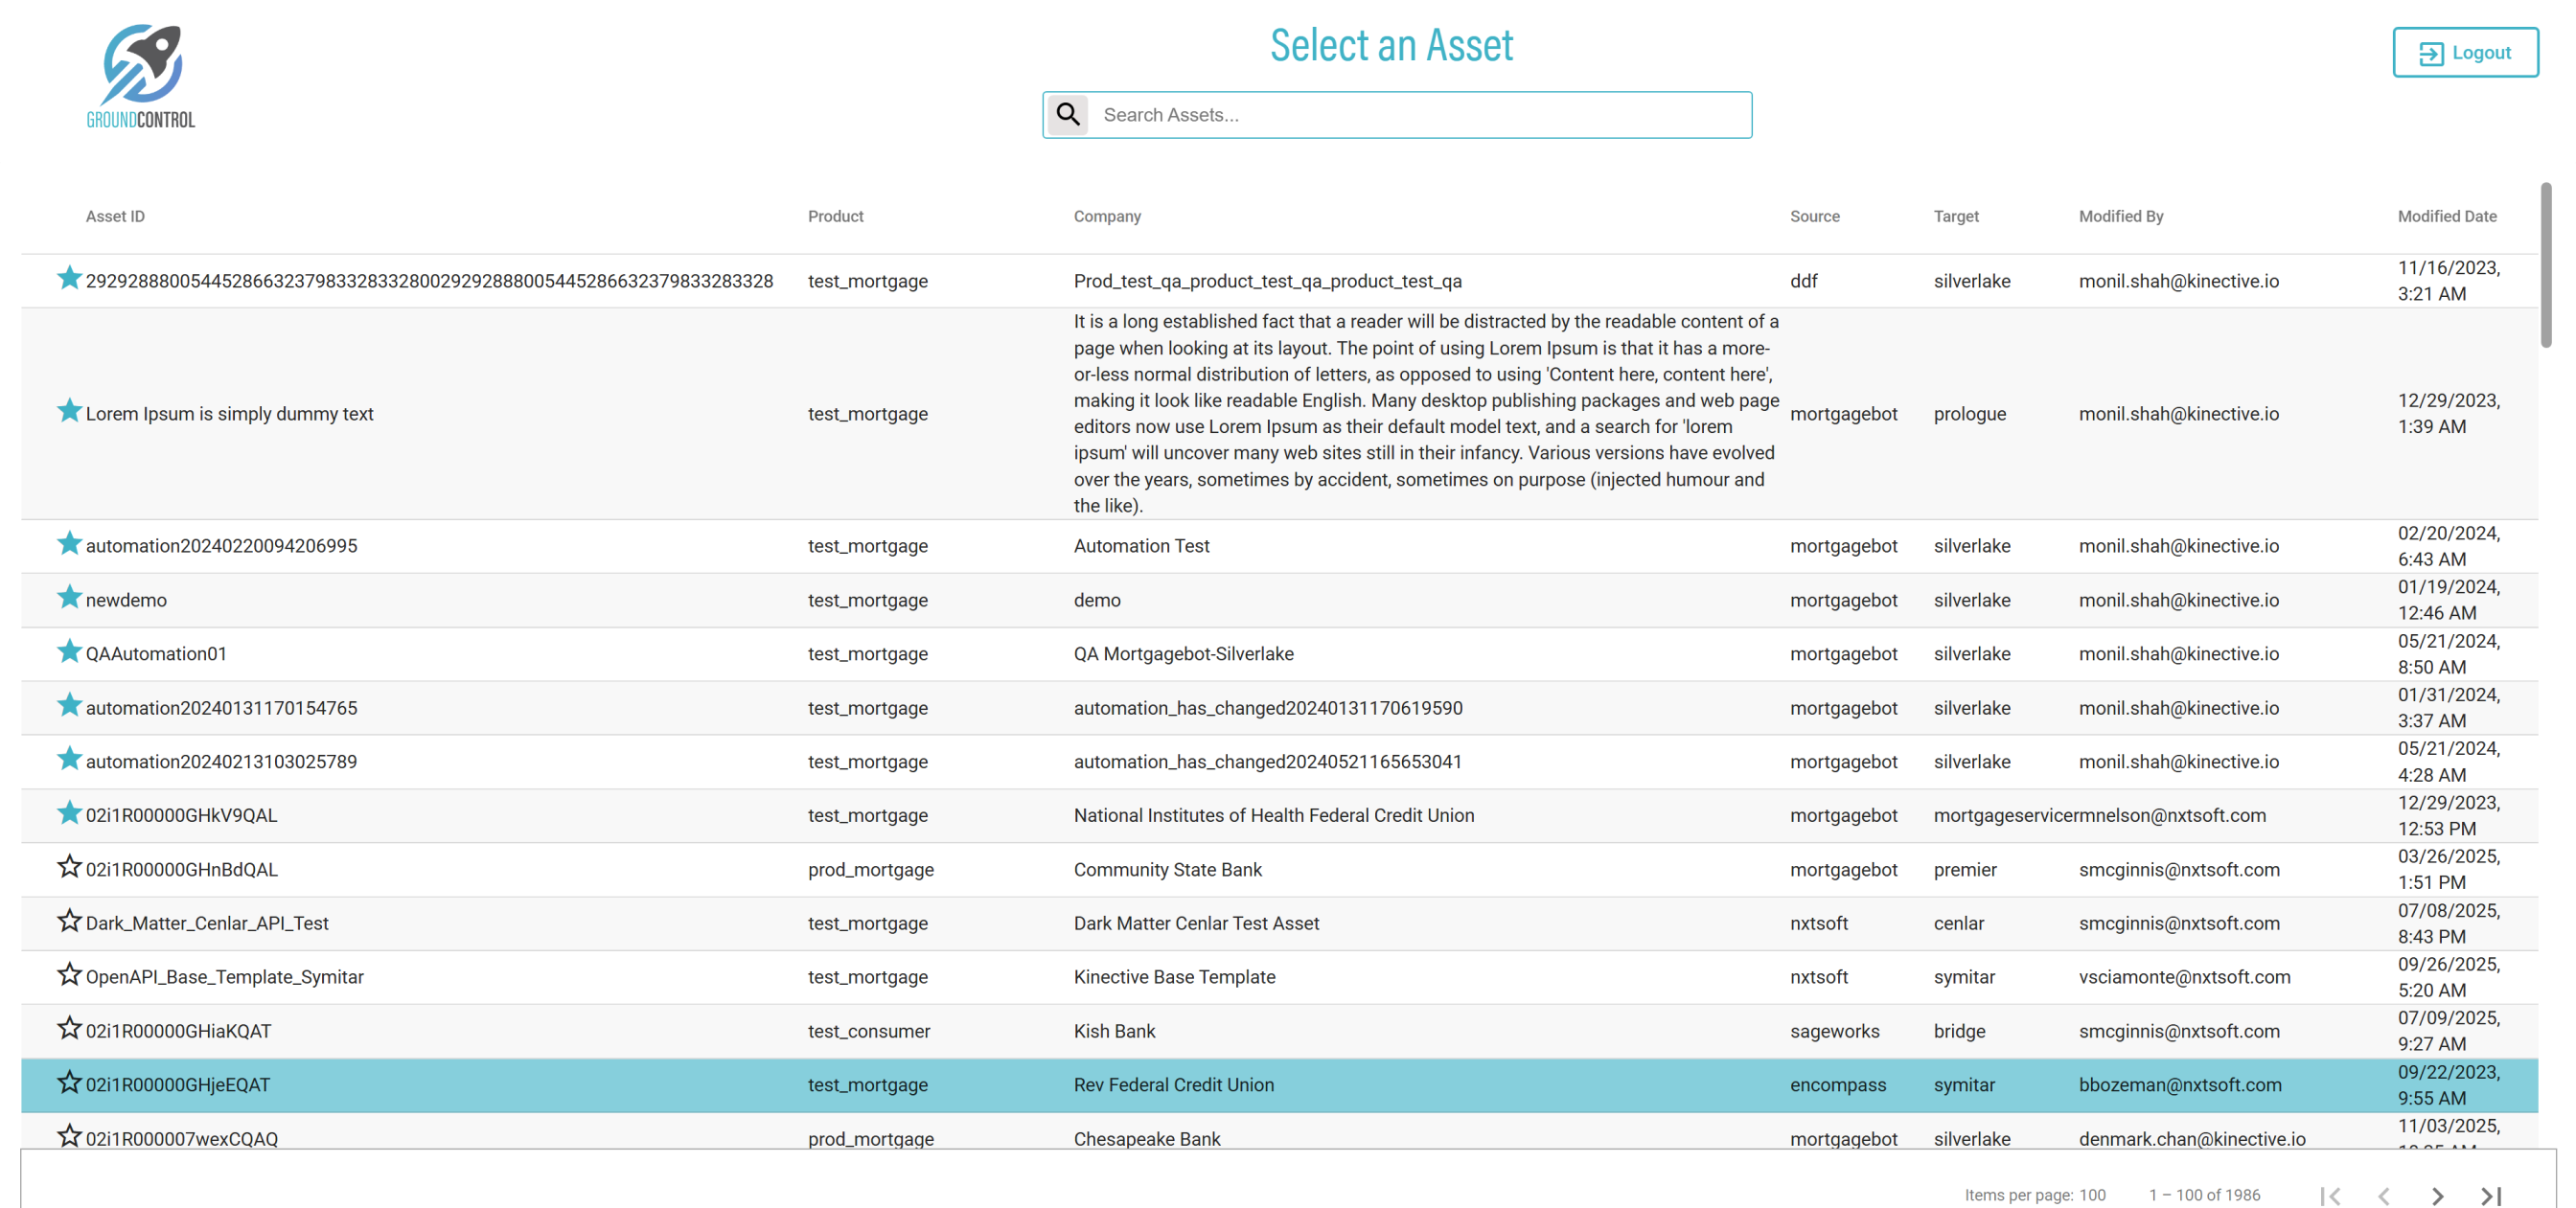Favorite the Community State Bank asset star

pyautogui.click(x=68, y=866)
